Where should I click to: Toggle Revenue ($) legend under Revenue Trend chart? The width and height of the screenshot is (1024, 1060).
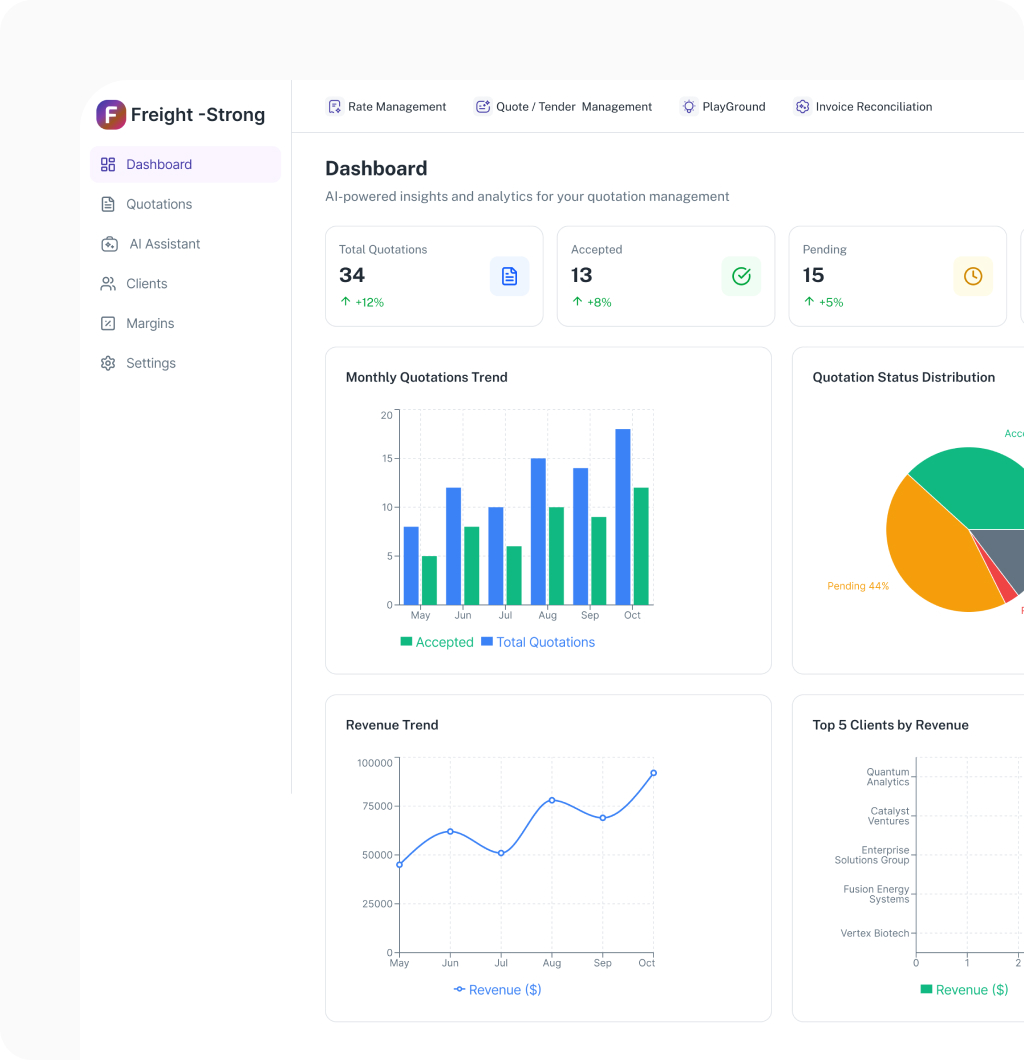coord(497,989)
